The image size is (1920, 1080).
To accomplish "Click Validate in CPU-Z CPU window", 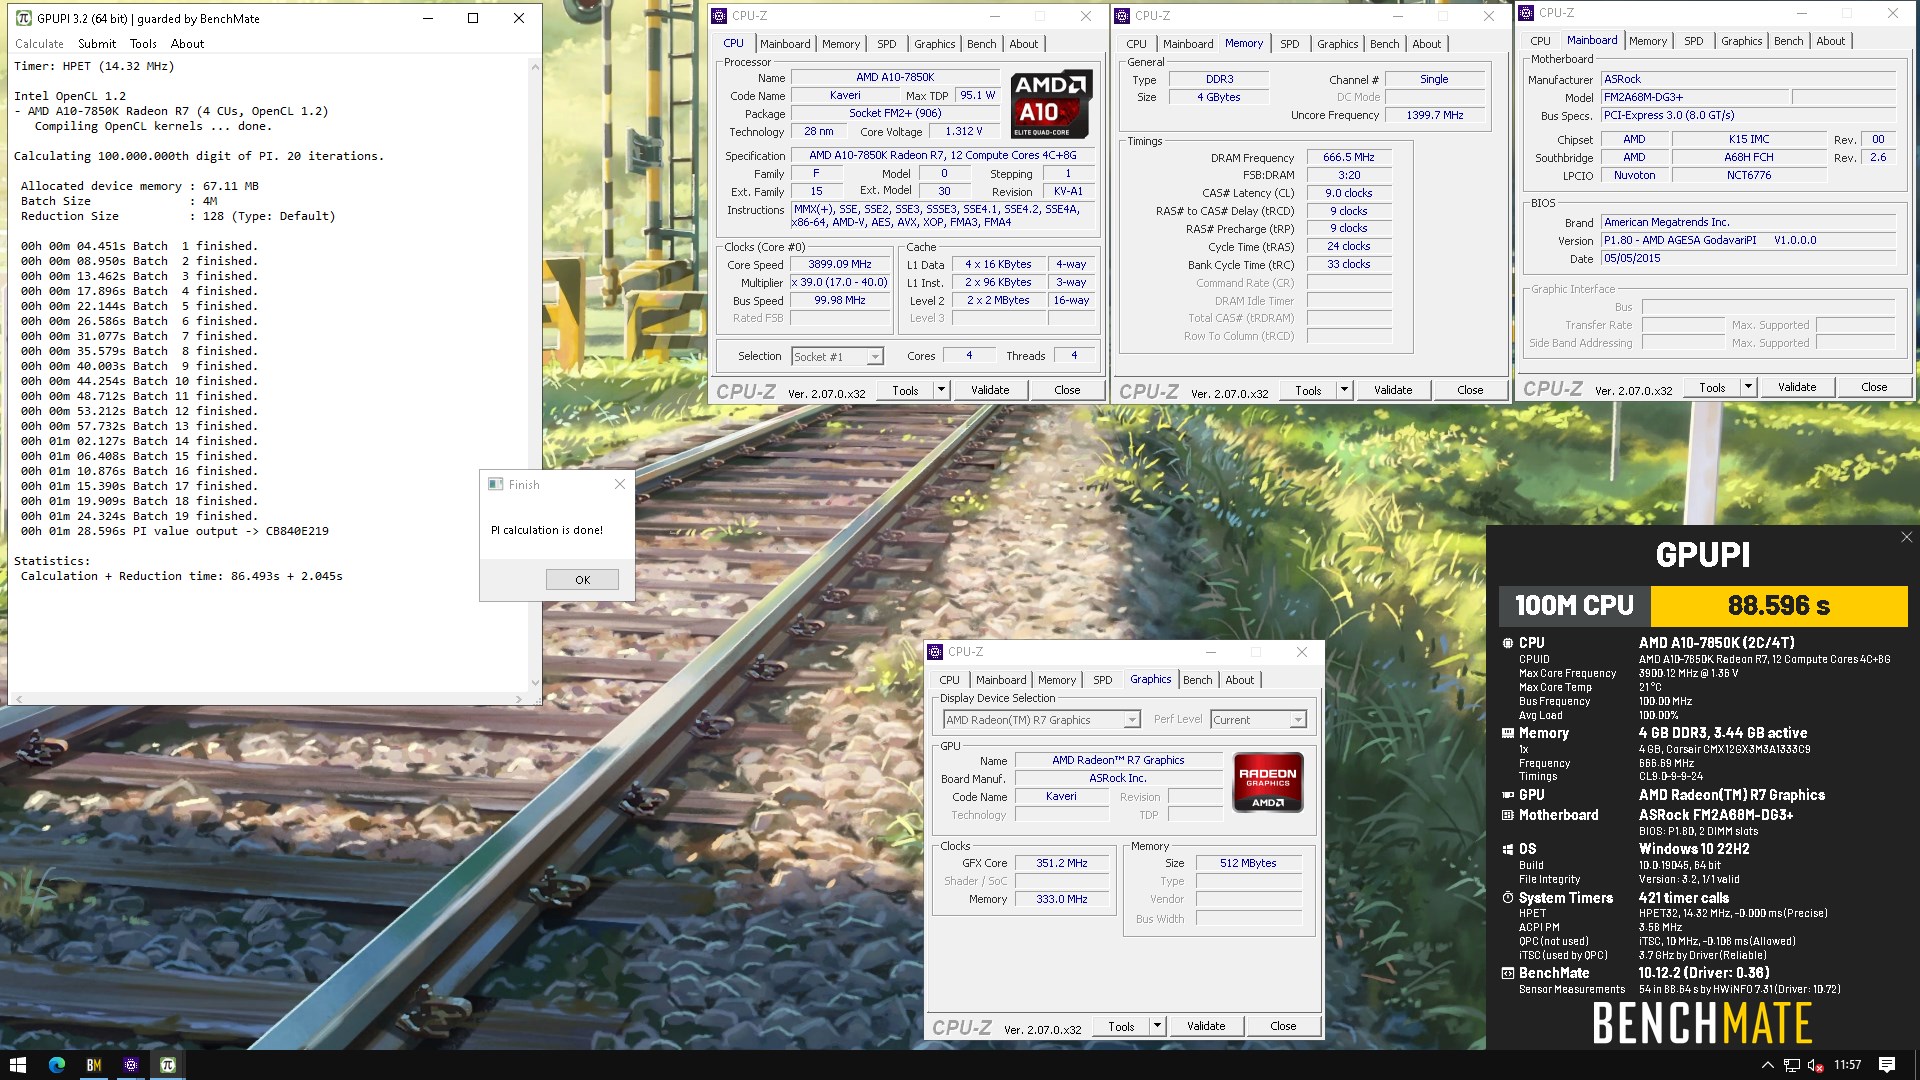I will pos(990,390).
